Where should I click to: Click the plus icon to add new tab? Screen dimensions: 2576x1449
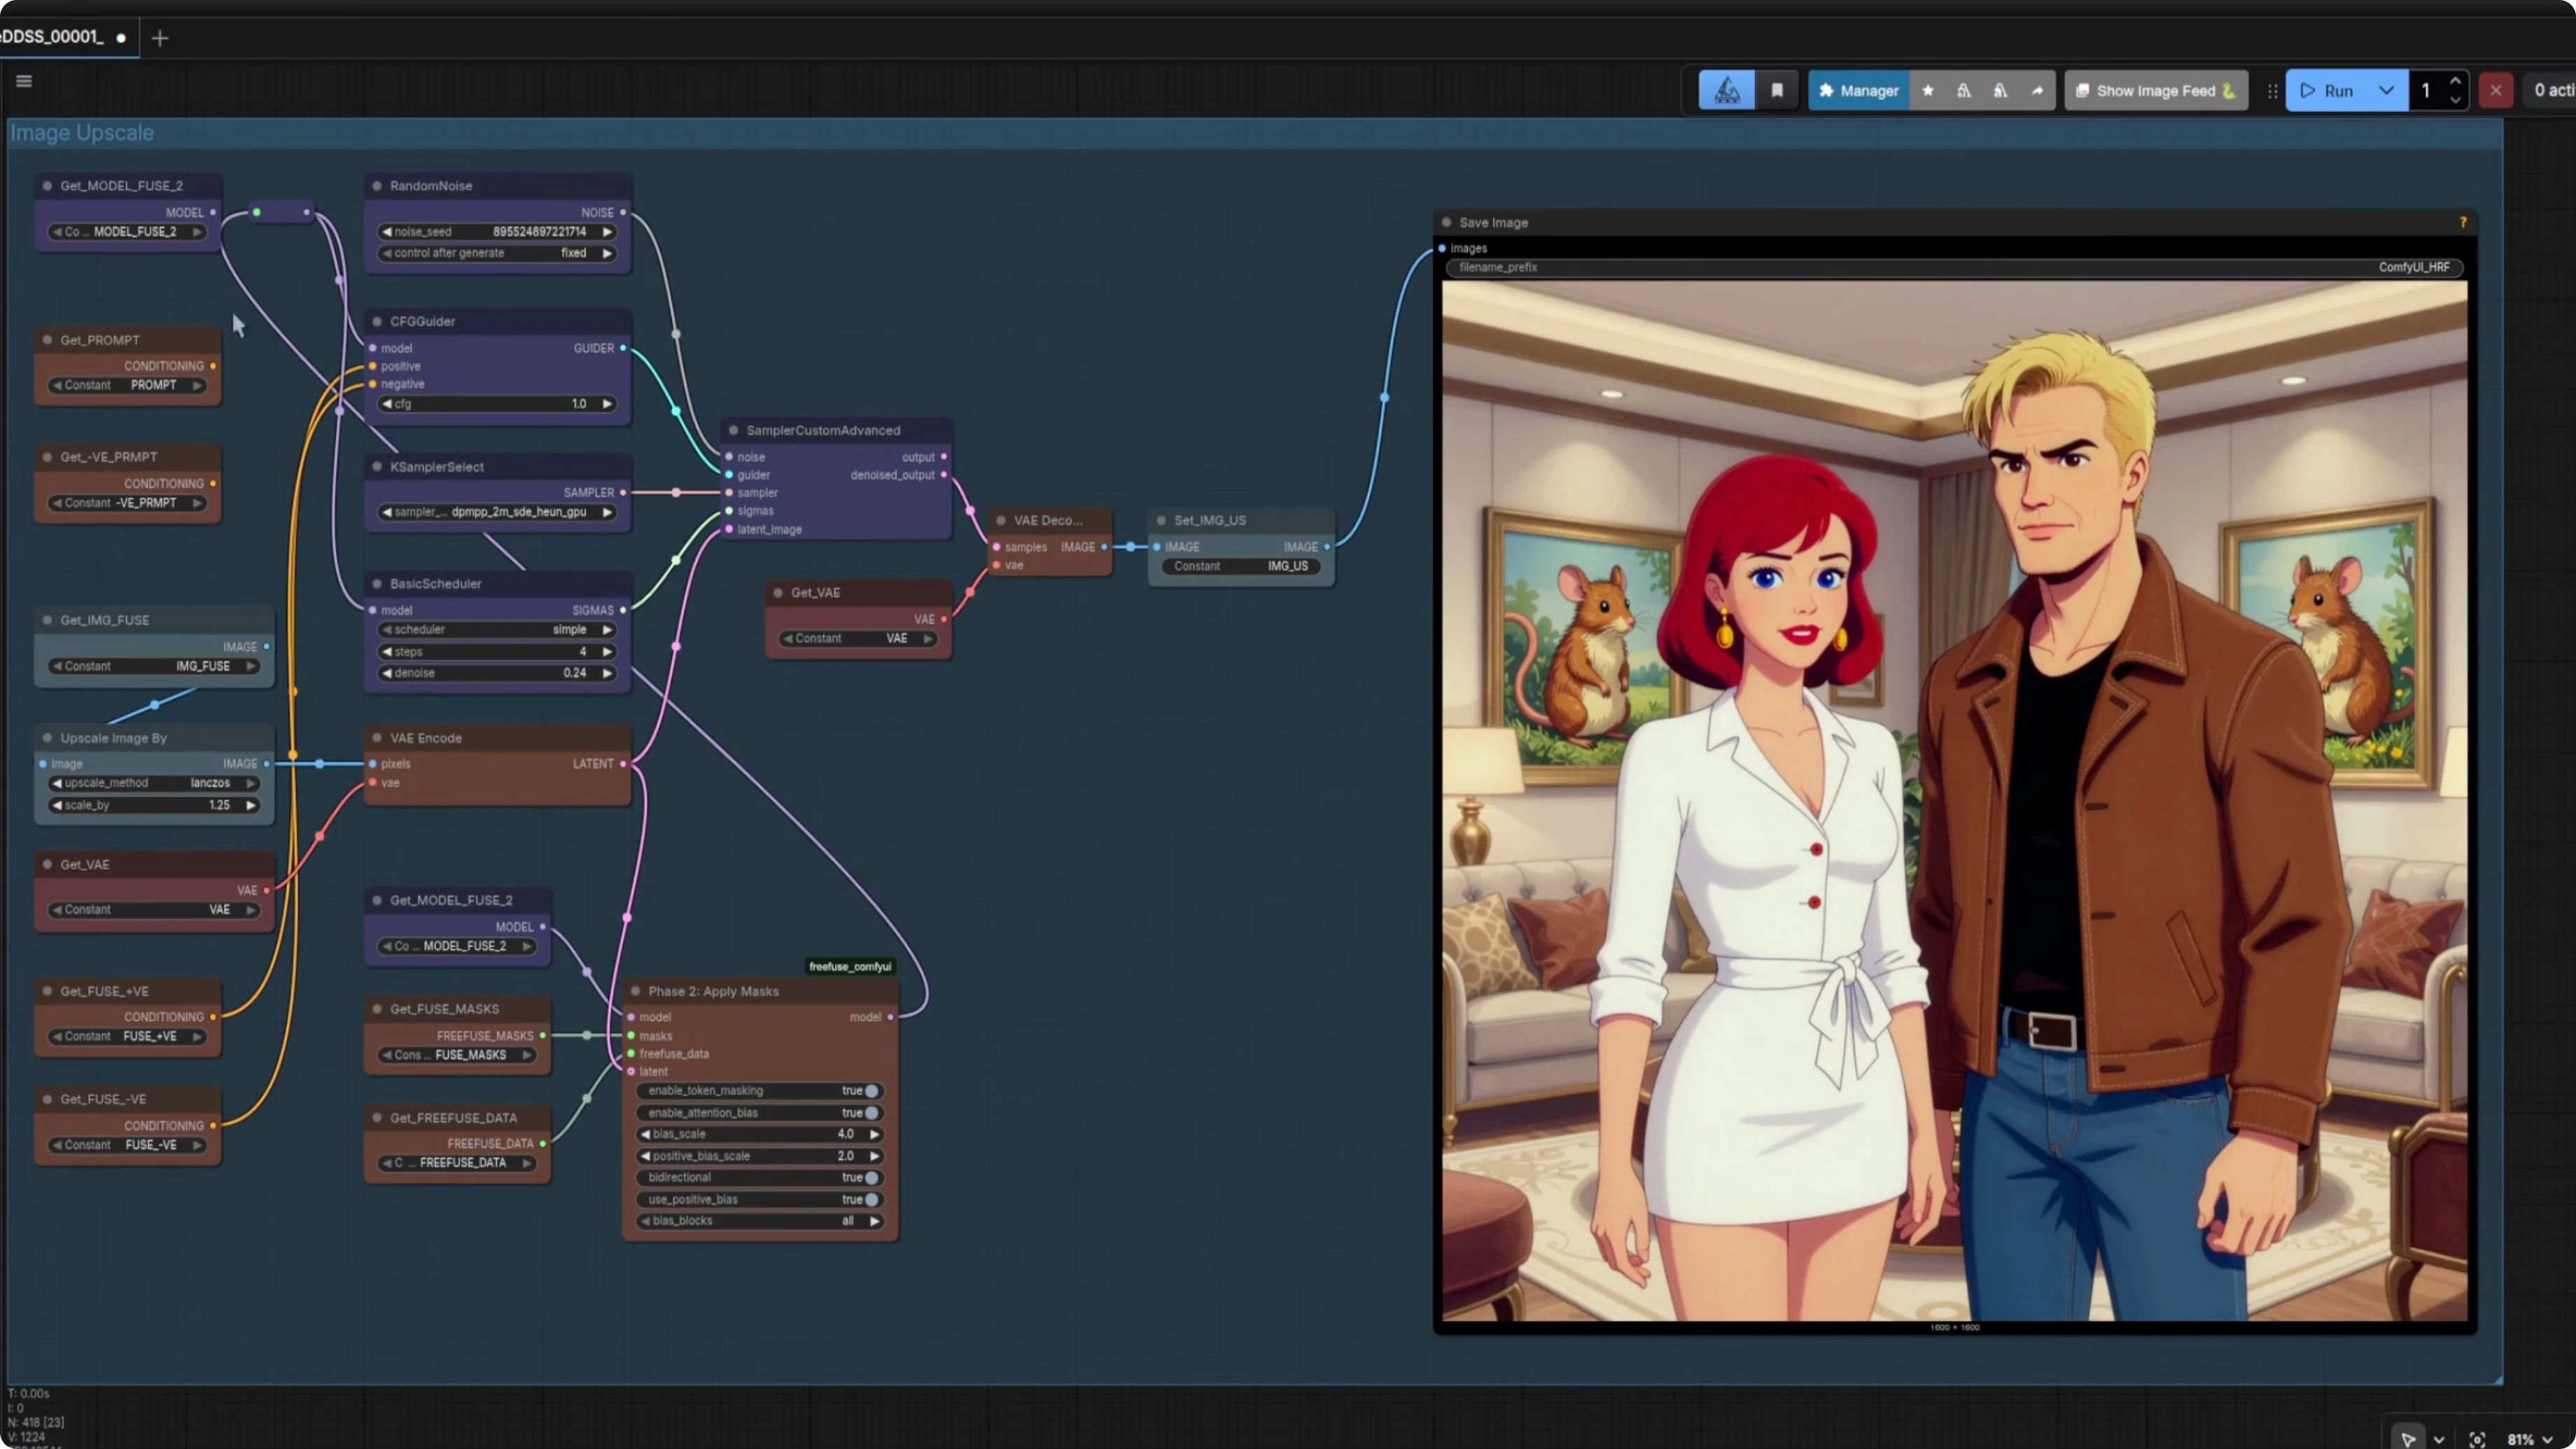pos(160,38)
